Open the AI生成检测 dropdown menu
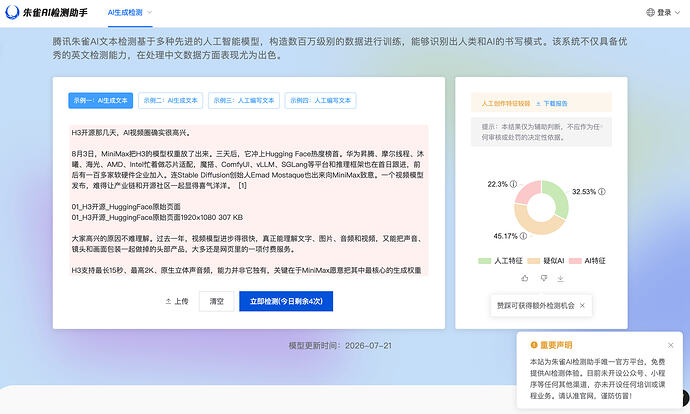 pos(130,13)
